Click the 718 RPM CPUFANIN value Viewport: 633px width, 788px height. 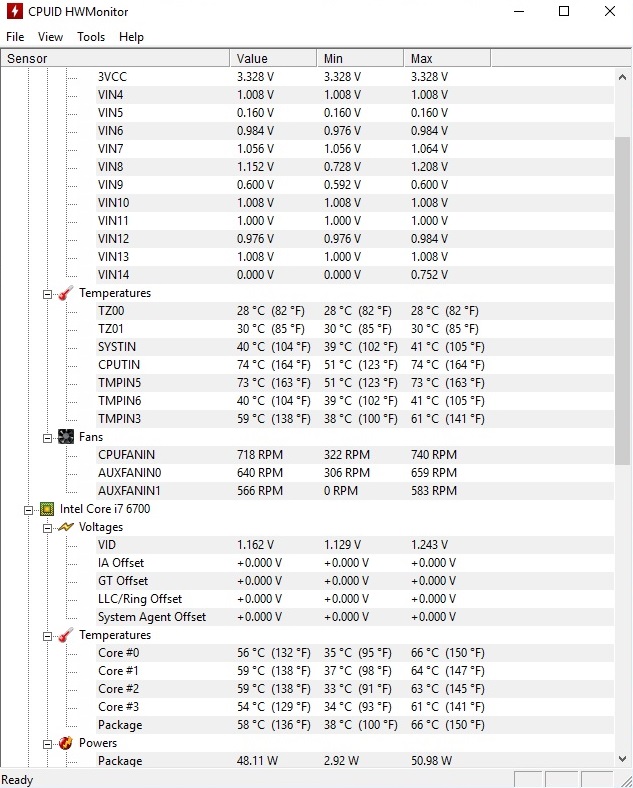[260, 455]
